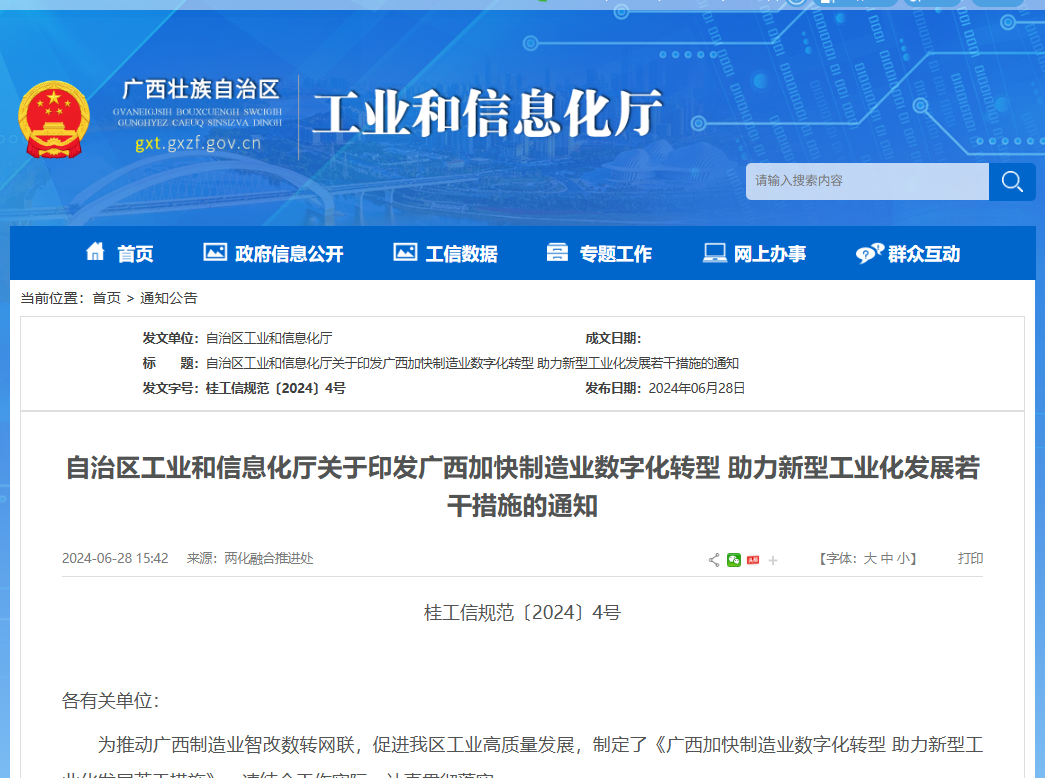Screen dimensions: 1045x778
Task: Click the home icon beside 首页
Action: [x=96, y=253]
